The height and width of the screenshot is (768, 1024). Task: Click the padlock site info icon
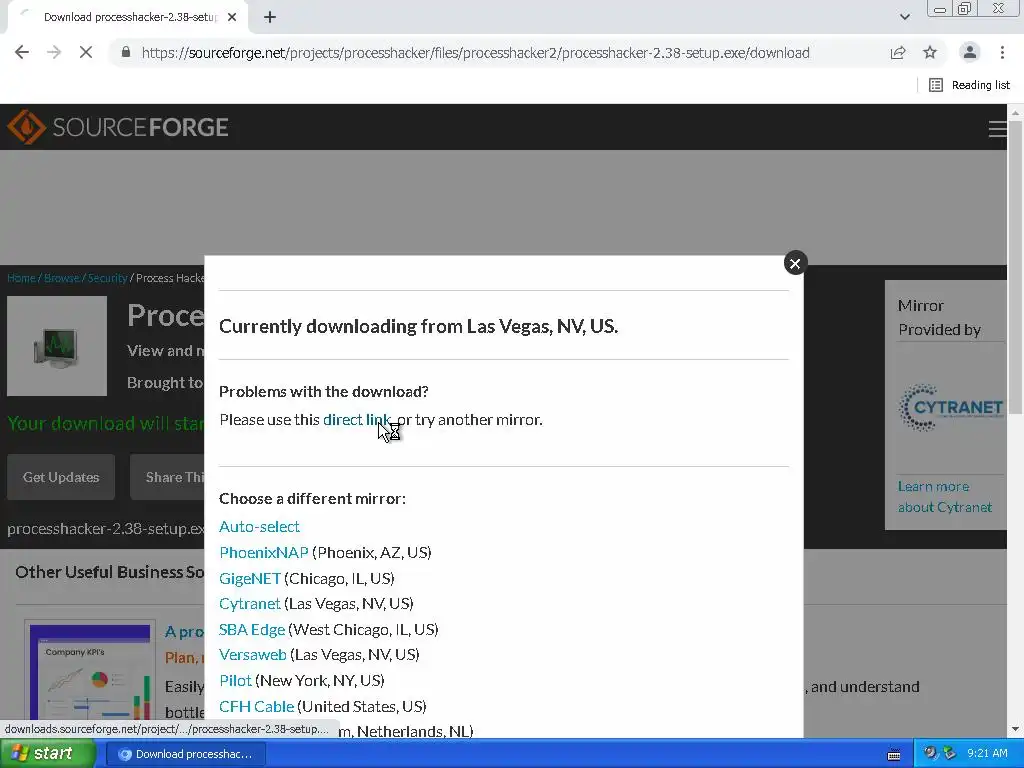click(x=126, y=52)
